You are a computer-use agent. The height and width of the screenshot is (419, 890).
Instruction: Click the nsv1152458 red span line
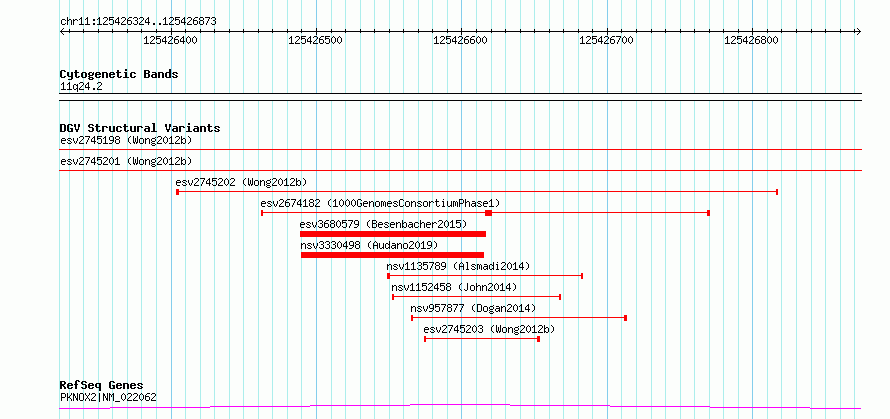(477, 297)
